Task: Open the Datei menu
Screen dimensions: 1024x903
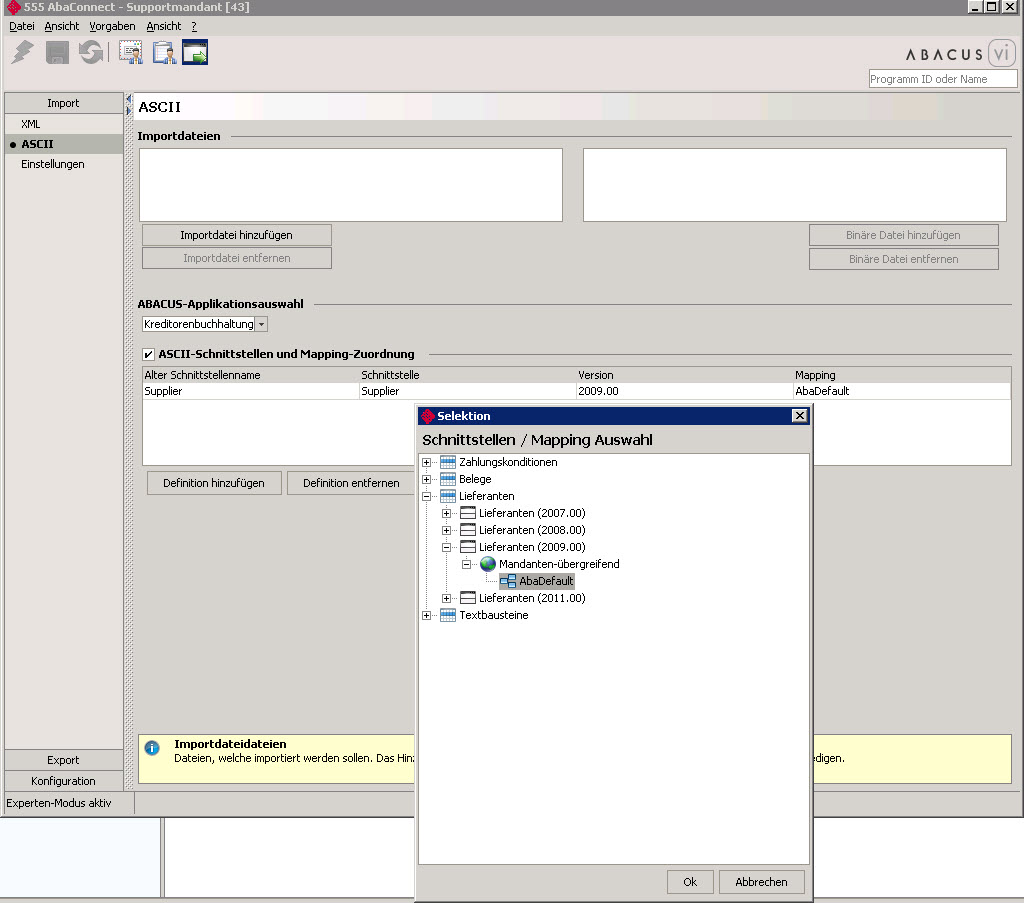Action: tap(22, 26)
